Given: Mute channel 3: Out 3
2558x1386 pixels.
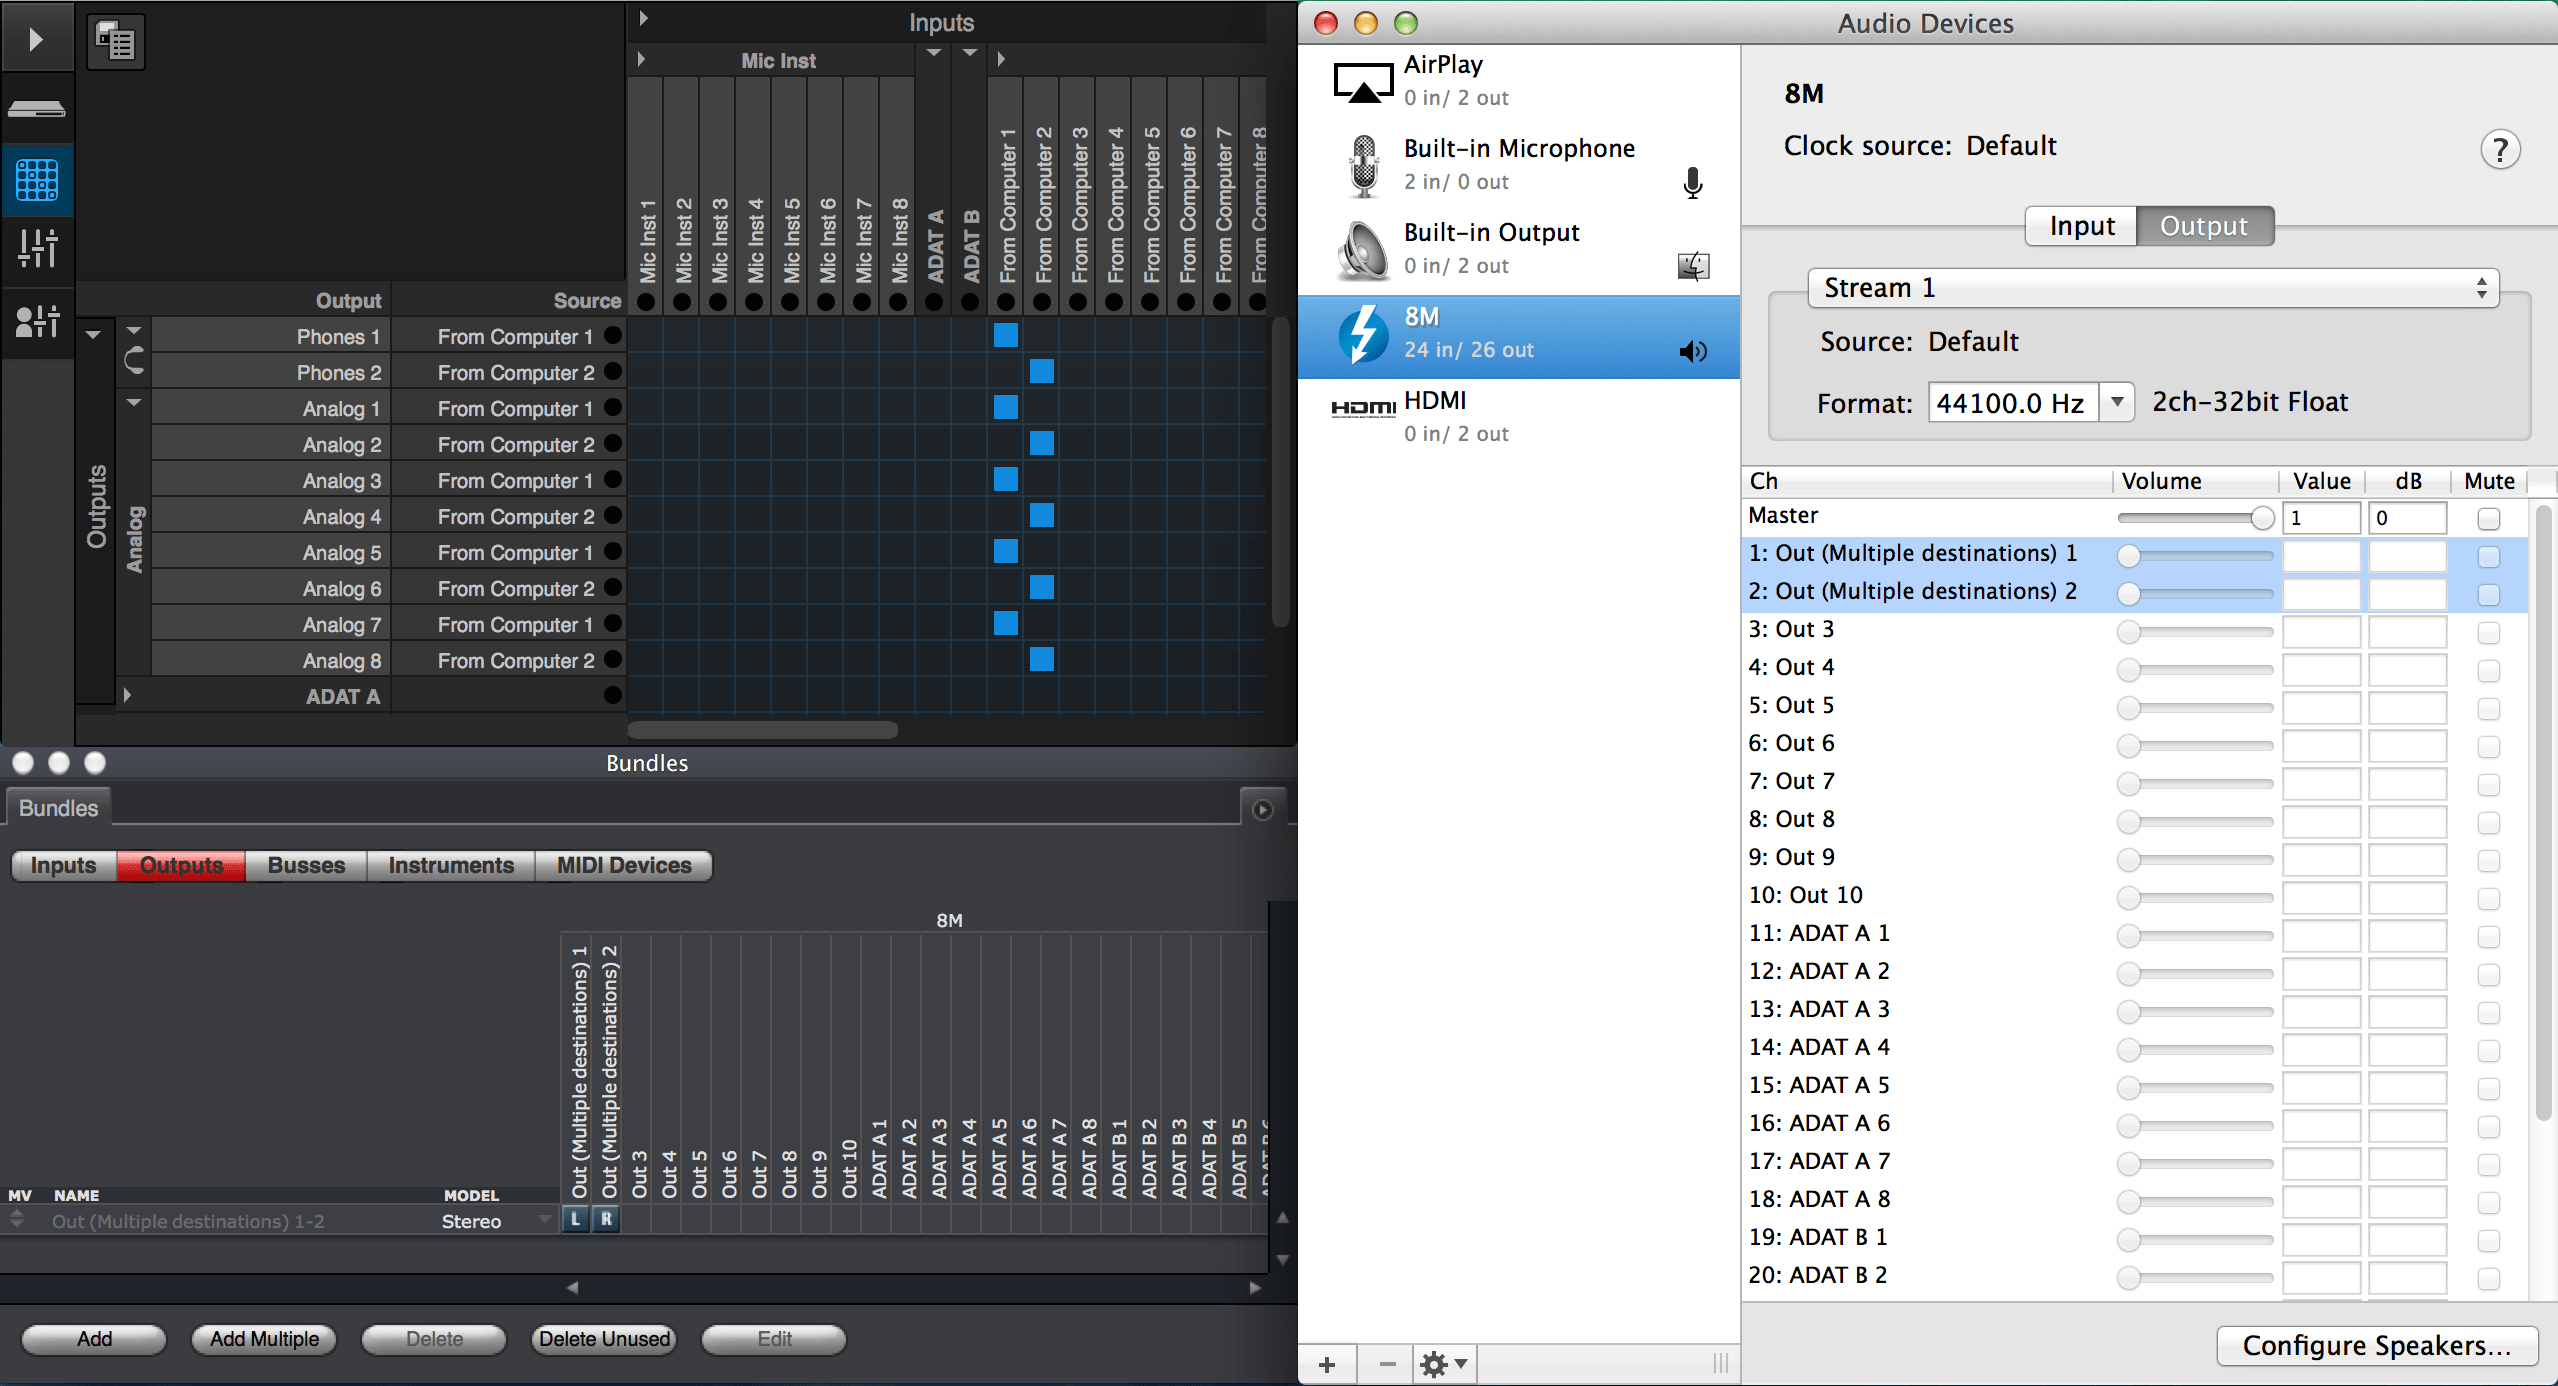Looking at the screenshot, I should 2488,632.
